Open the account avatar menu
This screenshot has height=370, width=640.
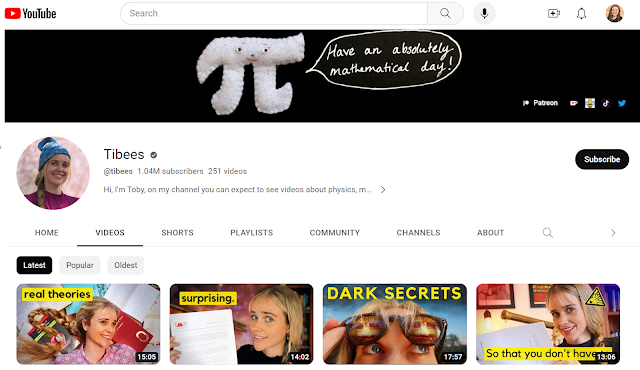click(614, 13)
